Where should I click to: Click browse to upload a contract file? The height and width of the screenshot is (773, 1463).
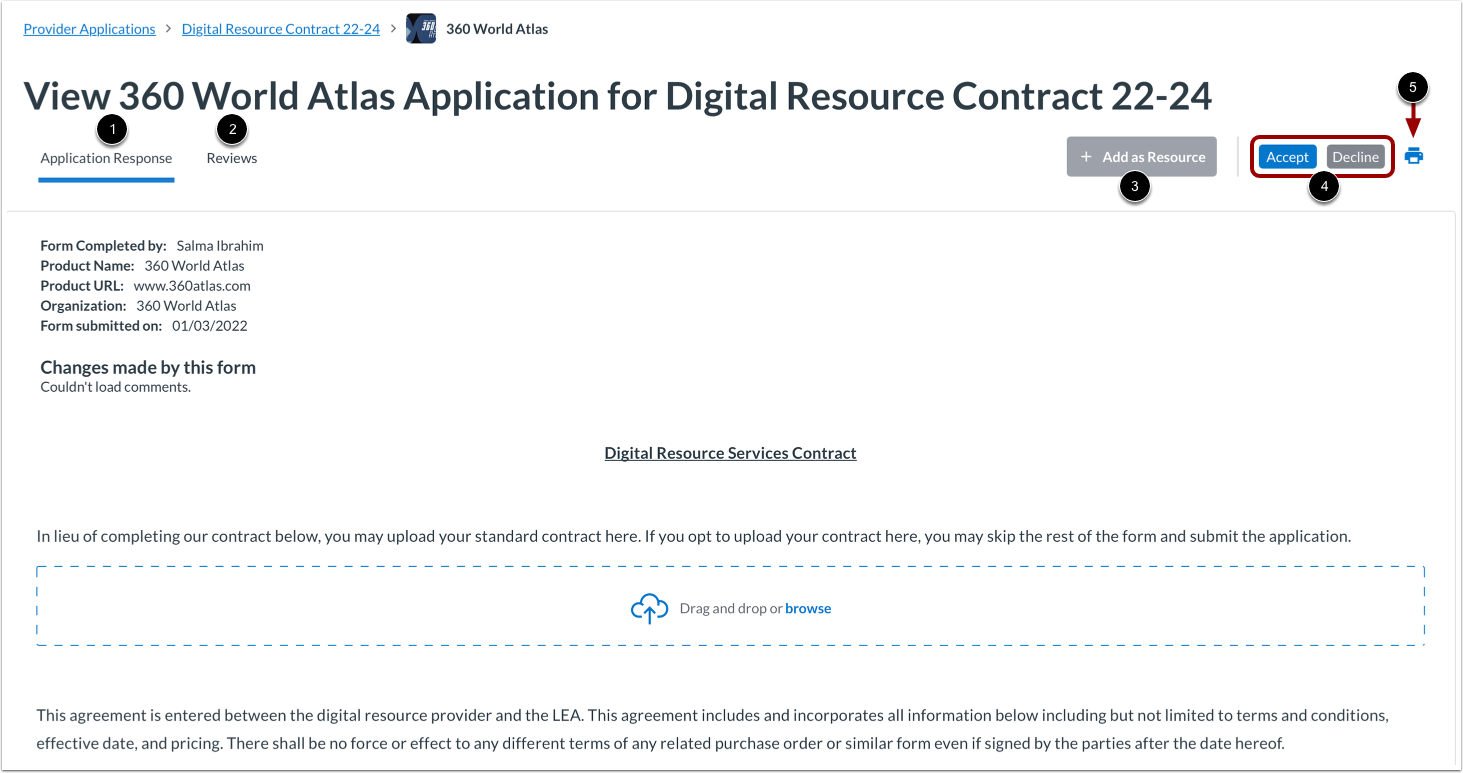pos(807,607)
